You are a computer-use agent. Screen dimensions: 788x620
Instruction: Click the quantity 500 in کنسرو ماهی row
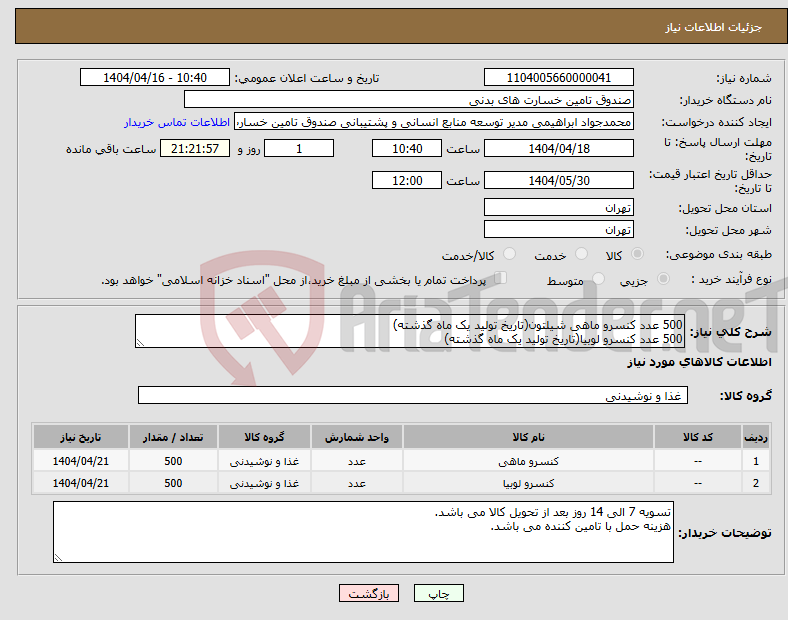point(173,461)
